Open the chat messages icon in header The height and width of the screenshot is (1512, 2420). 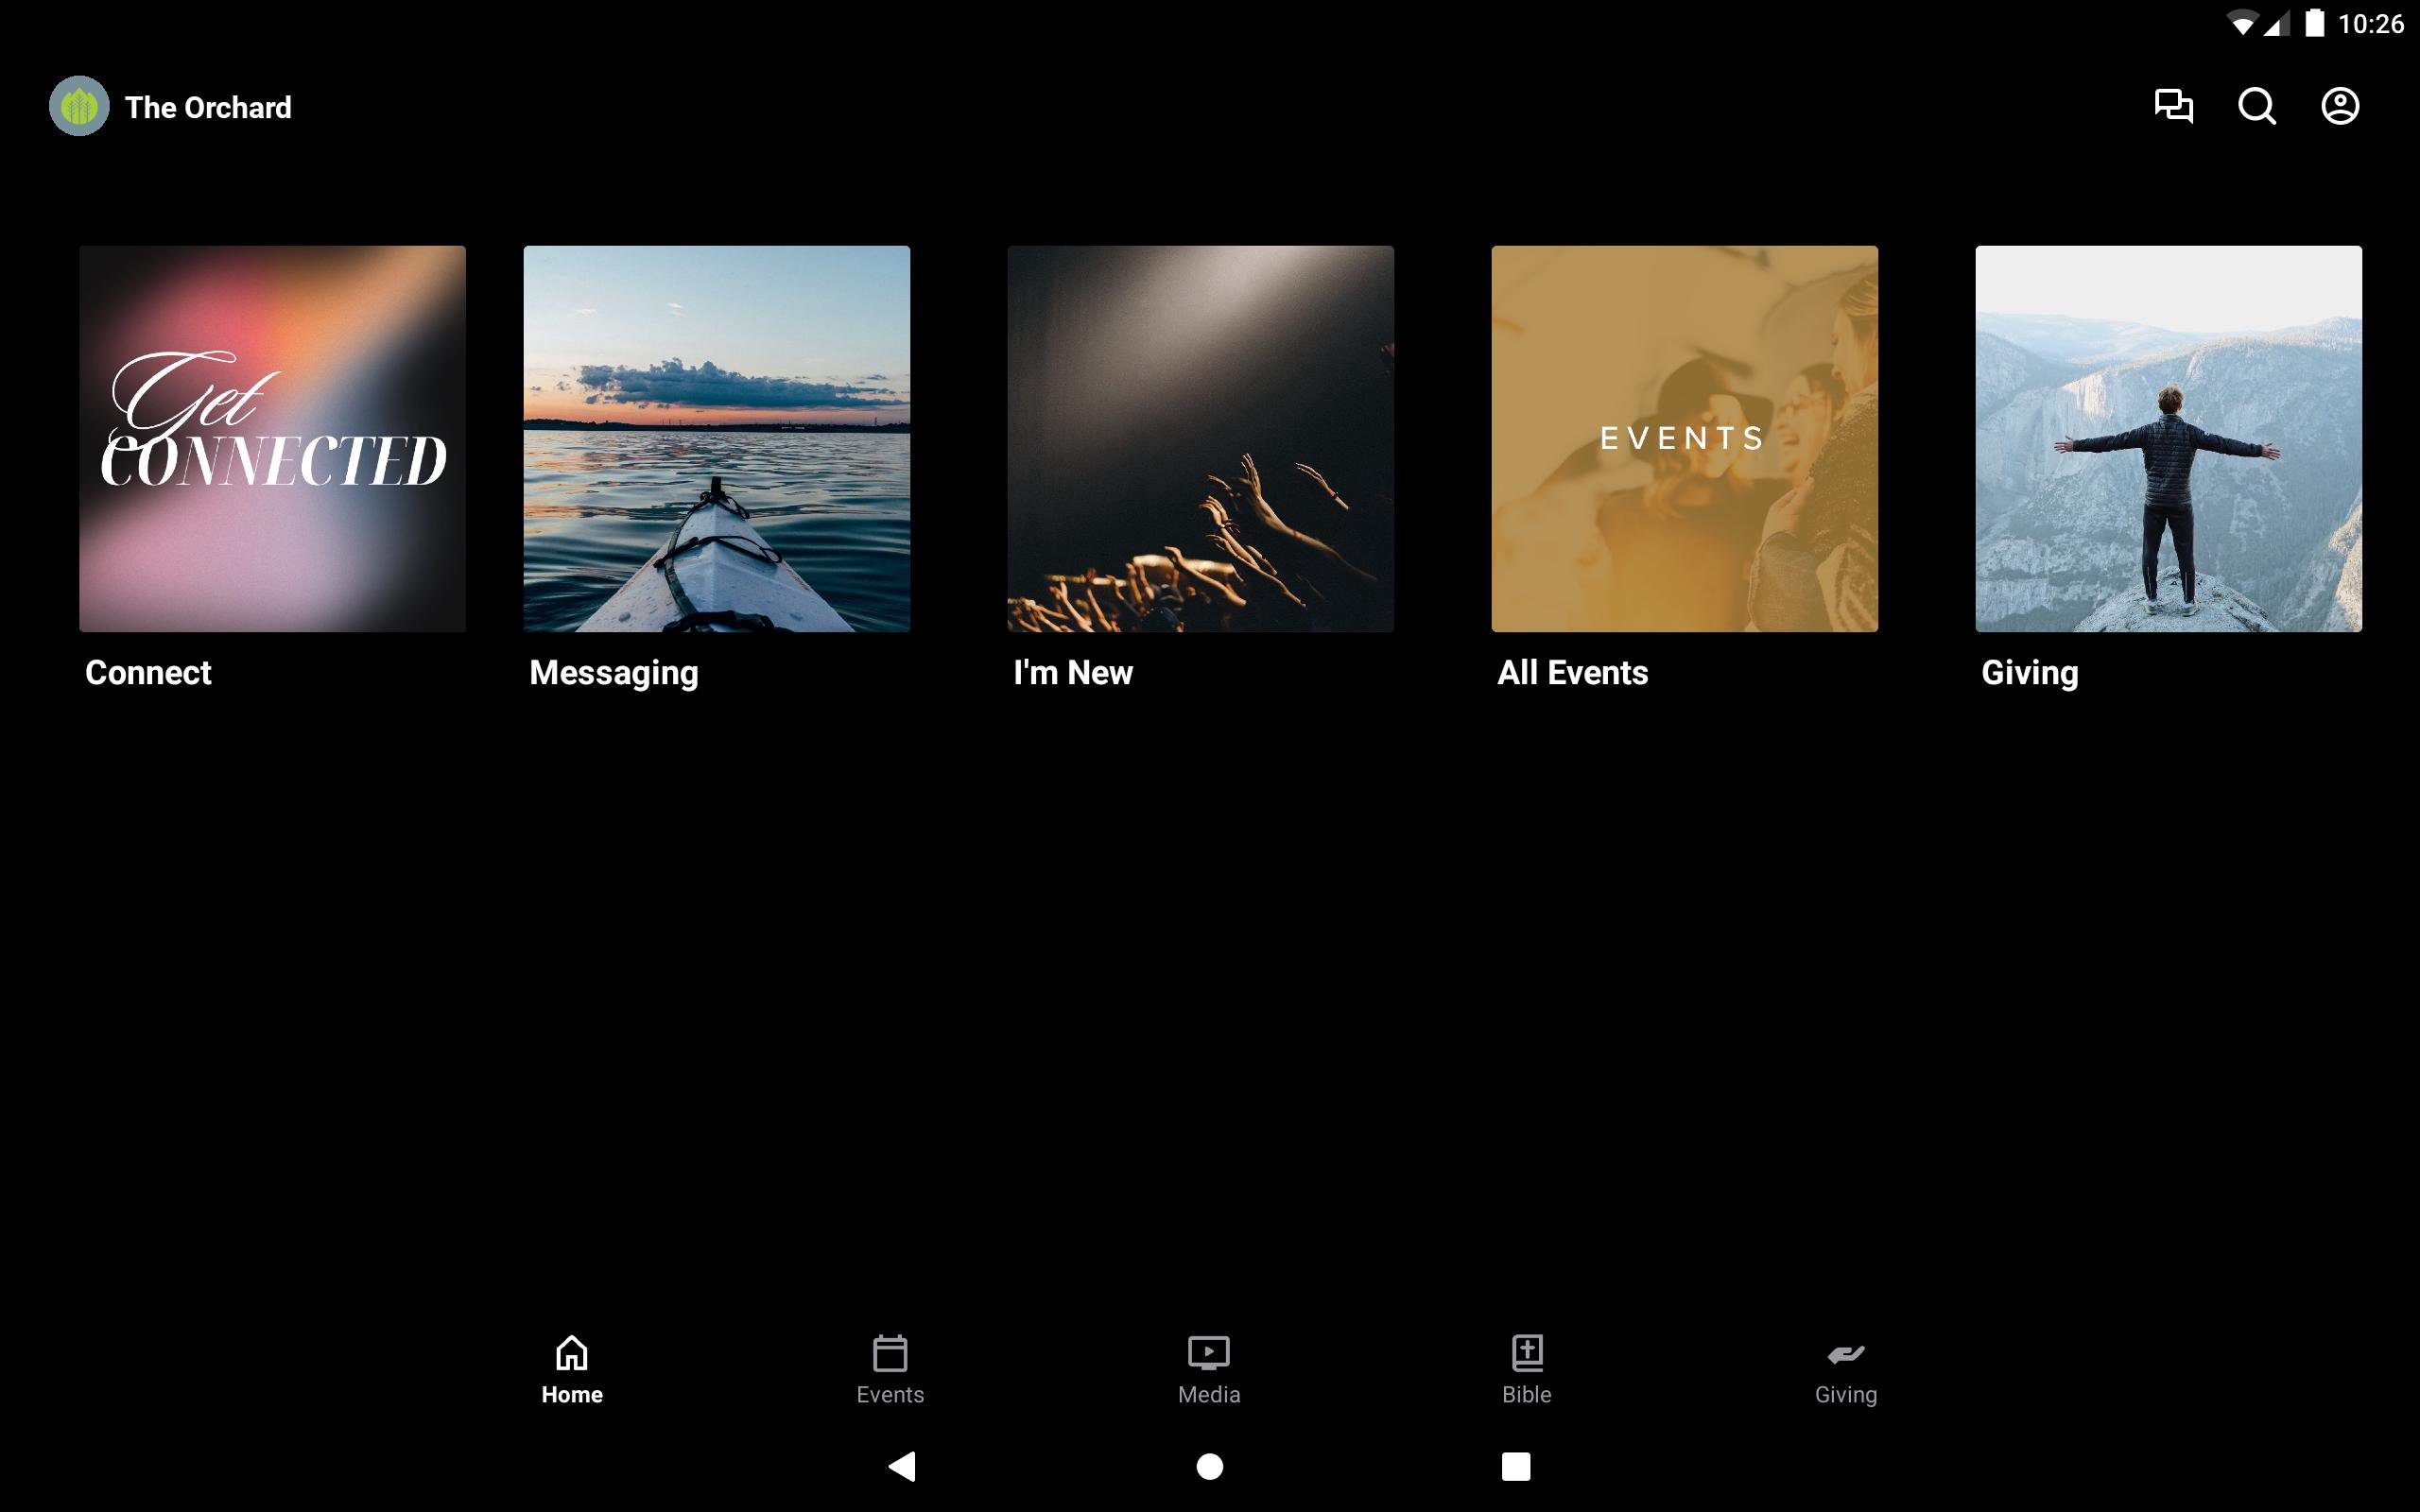coord(2173,106)
